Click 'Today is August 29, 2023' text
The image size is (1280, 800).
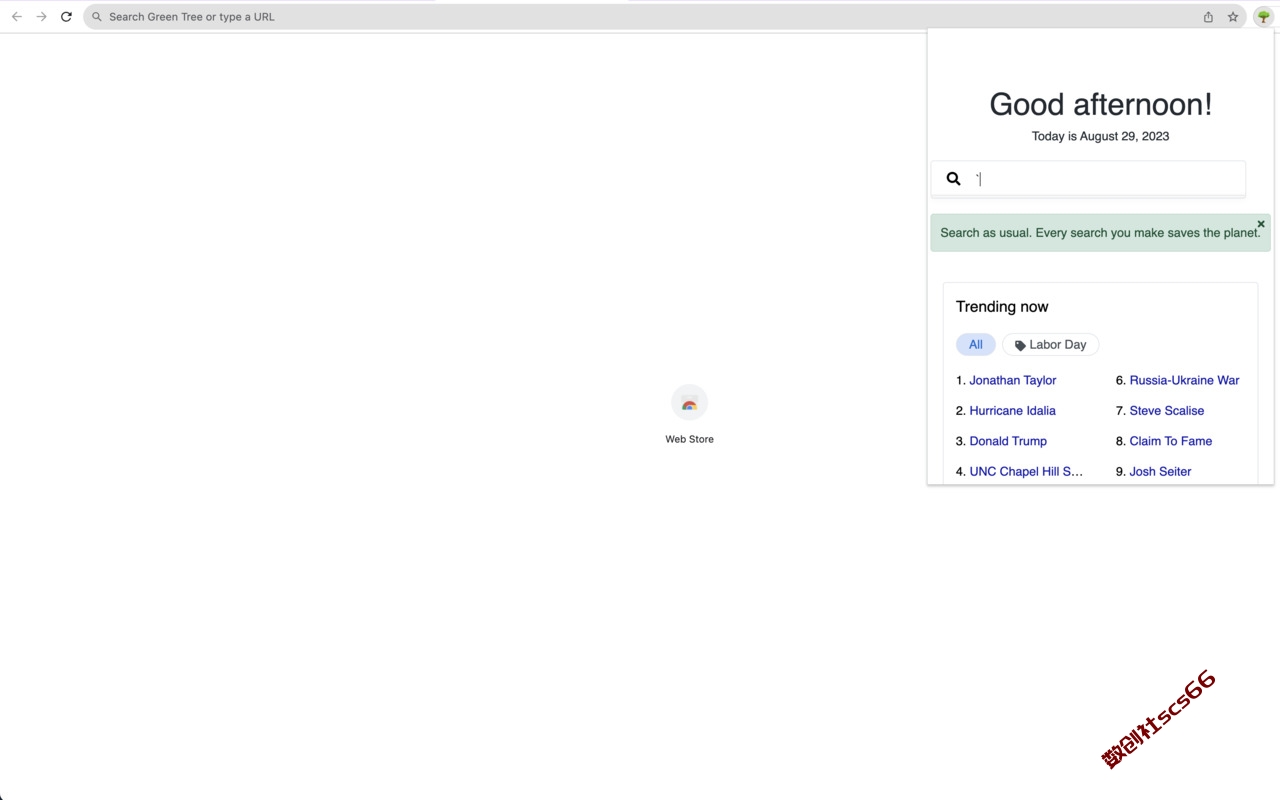point(1100,136)
